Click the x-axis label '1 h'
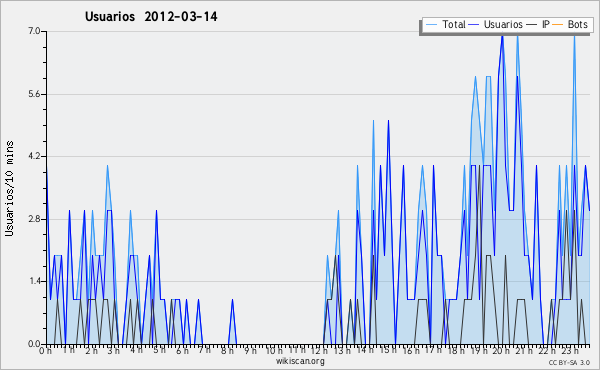Viewport: 600px width, 370px height. 69,350
